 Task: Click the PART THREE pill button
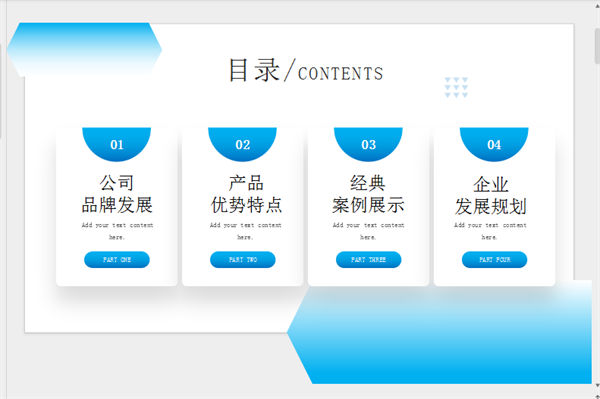click(368, 260)
